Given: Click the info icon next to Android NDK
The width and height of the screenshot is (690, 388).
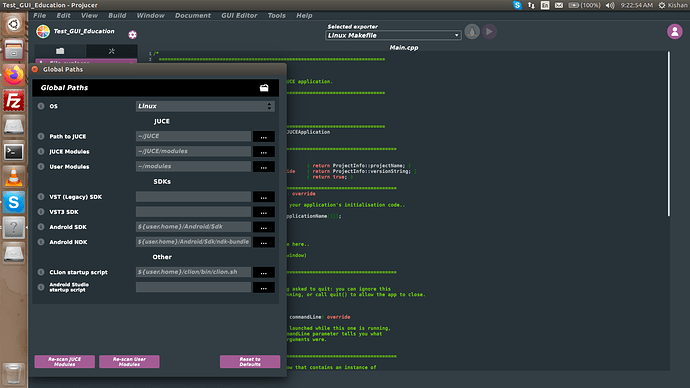Looking at the screenshot, I should click(41, 242).
